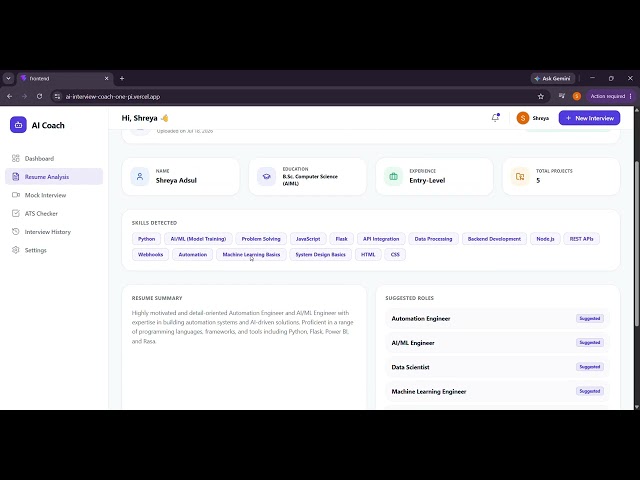Click the Machine Learning Basics skill tag
This screenshot has height=480, width=640.
tap(251, 254)
